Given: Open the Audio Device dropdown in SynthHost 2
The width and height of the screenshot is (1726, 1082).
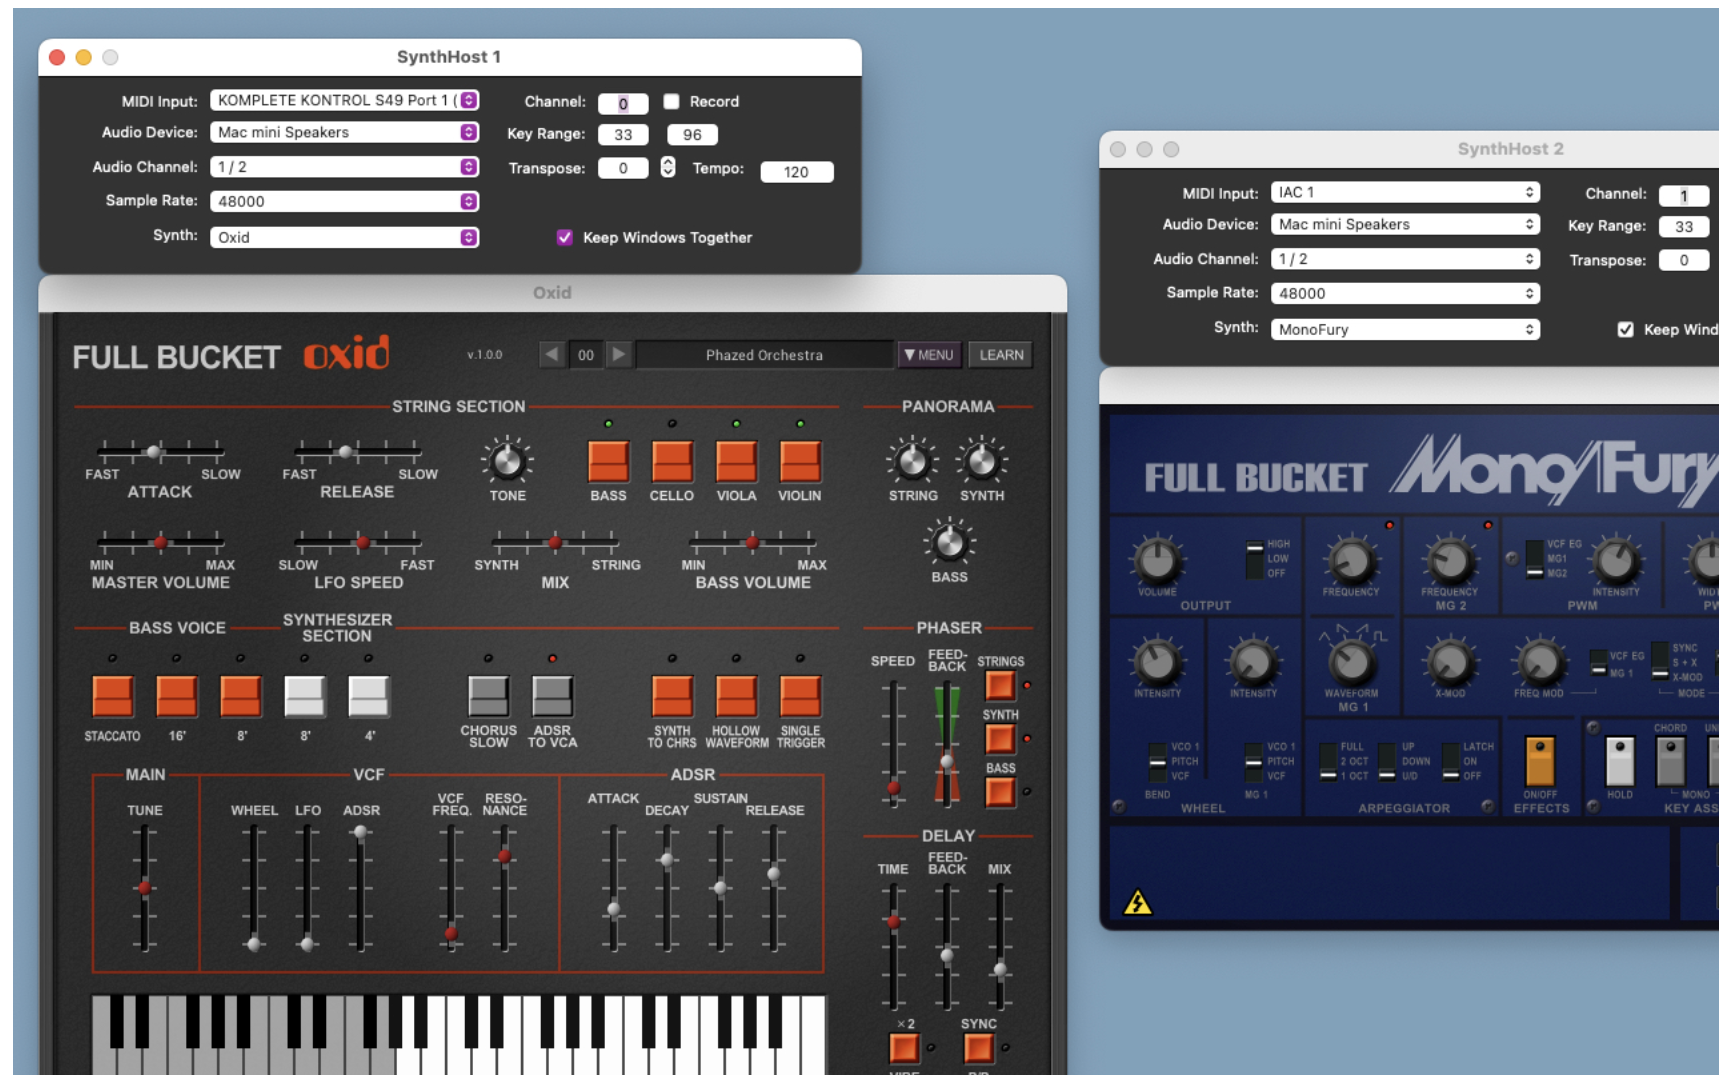Looking at the screenshot, I should pos(1405,224).
